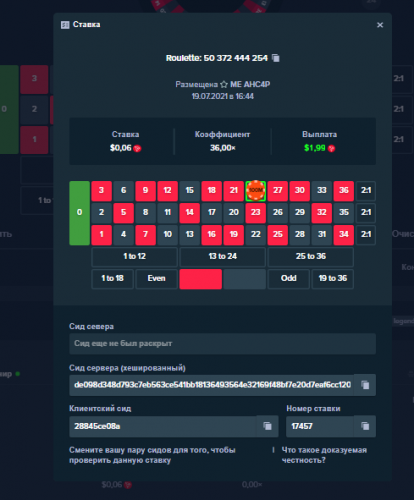Select red number 5

[123, 213]
